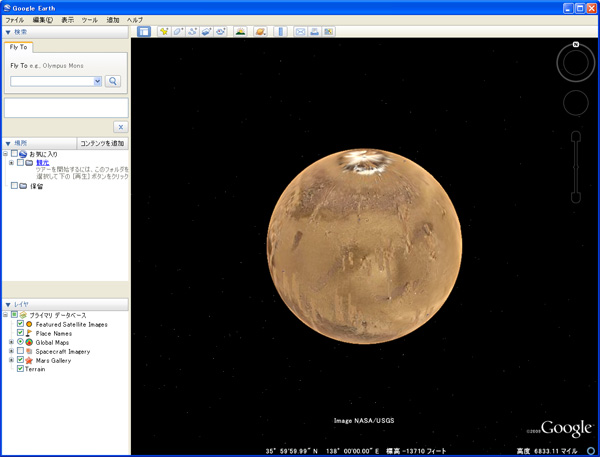Click the print toolbar icon
The height and width of the screenshot is (457, 600).
click(314, 32)
